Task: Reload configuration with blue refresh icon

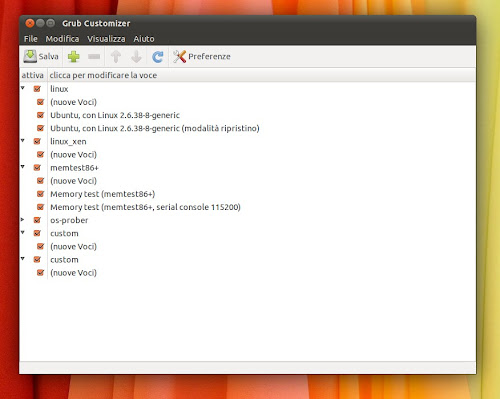Action: [158, 57]
